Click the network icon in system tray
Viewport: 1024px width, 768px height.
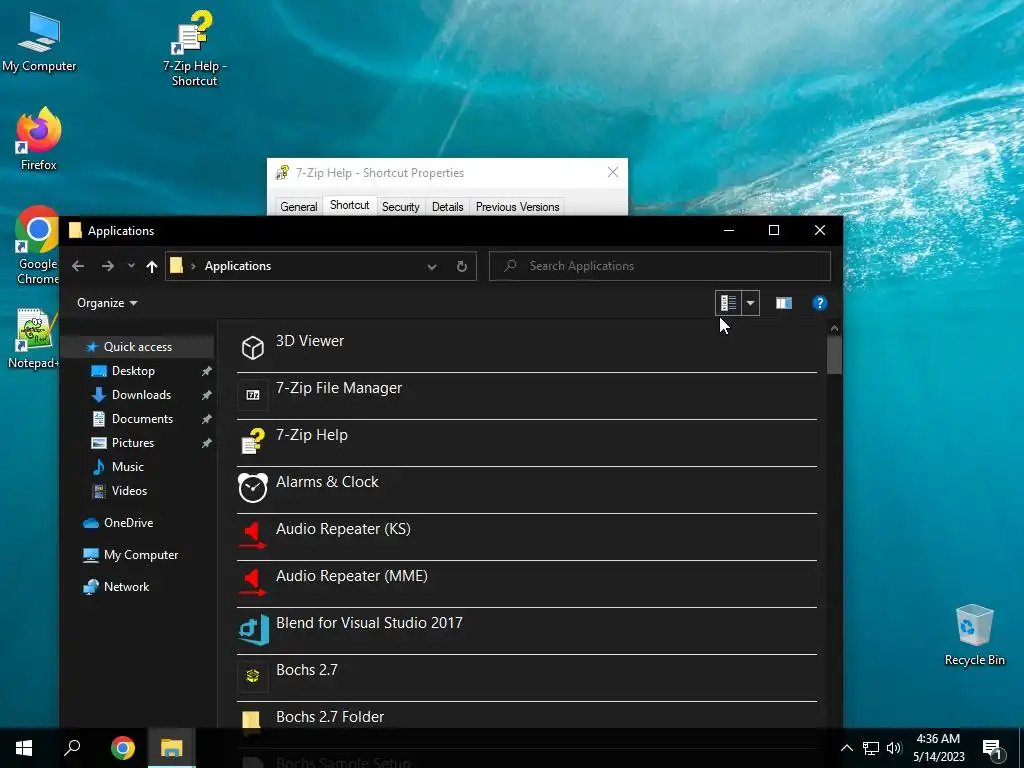pyautogui.click(x=871, y=748)
